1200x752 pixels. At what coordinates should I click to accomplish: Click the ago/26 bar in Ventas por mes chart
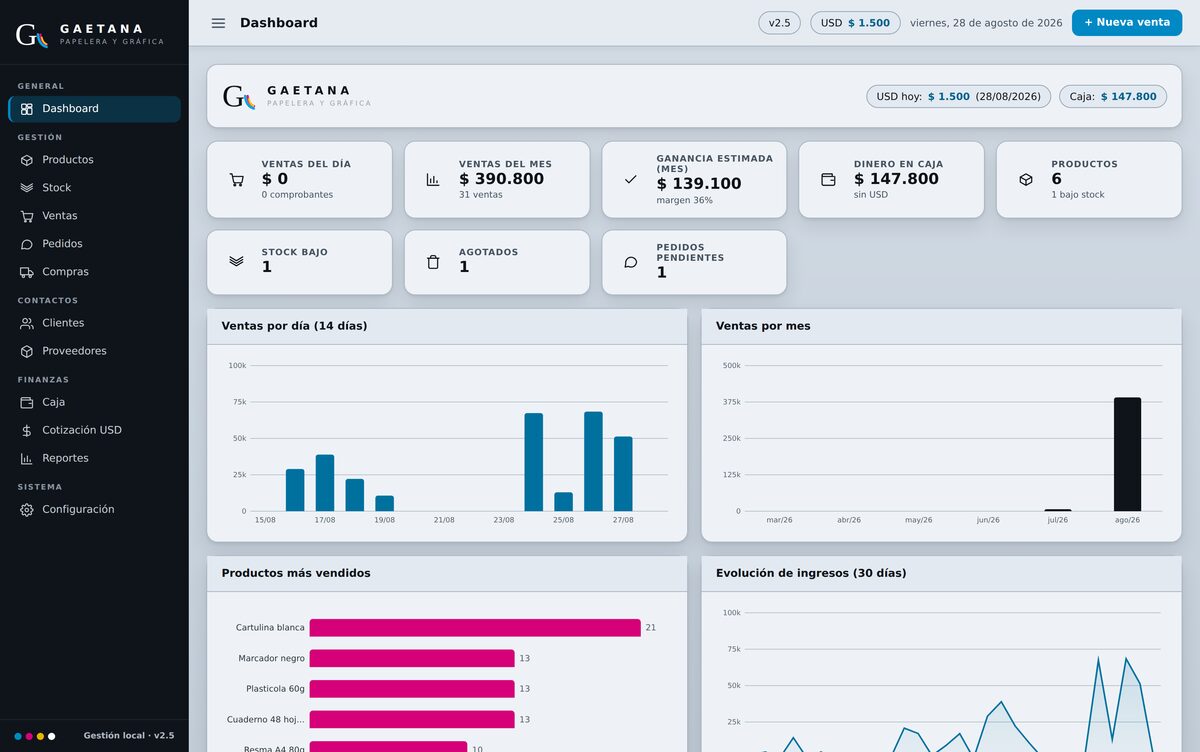pyautogui.click(x=1127, y=454)
